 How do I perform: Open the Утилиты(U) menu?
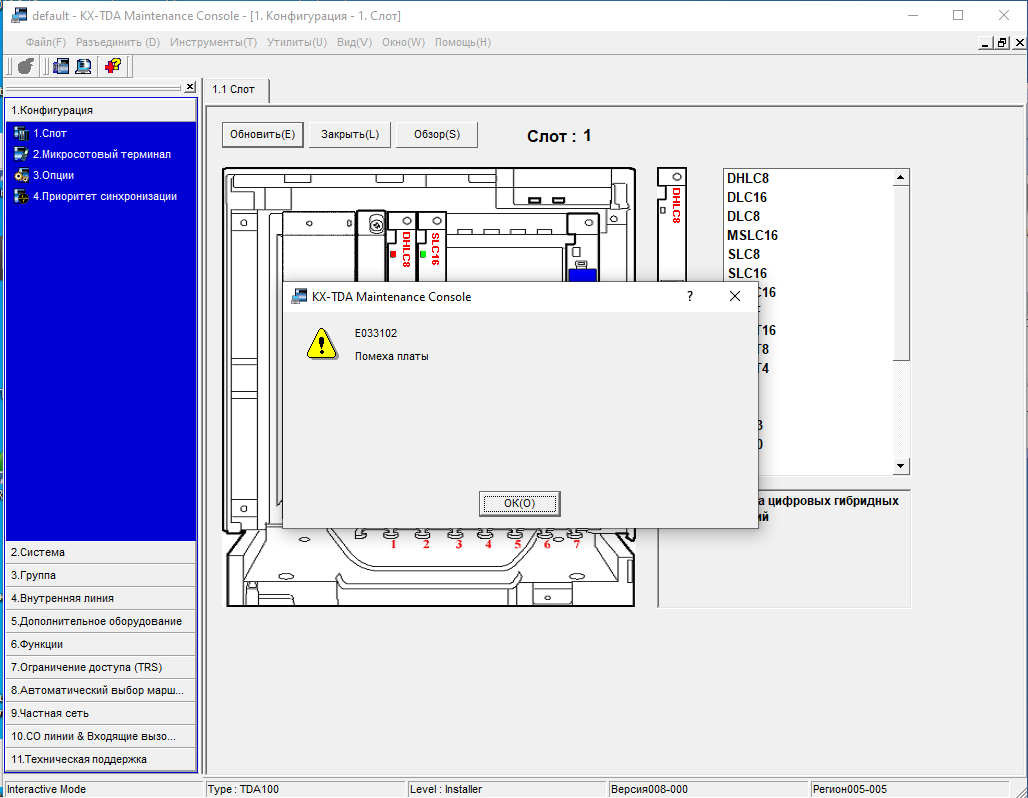297,42
